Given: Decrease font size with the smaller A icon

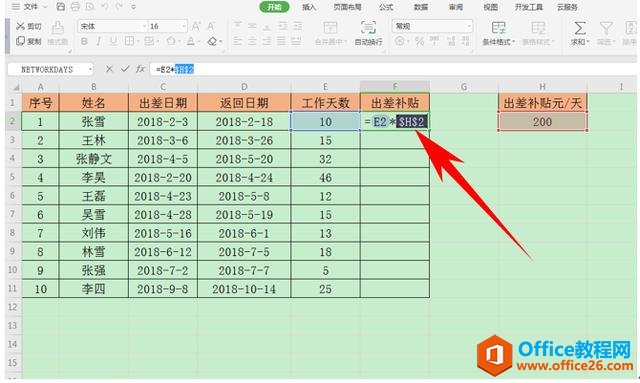Looking at the screenshot, I should (x=211, y=27).
